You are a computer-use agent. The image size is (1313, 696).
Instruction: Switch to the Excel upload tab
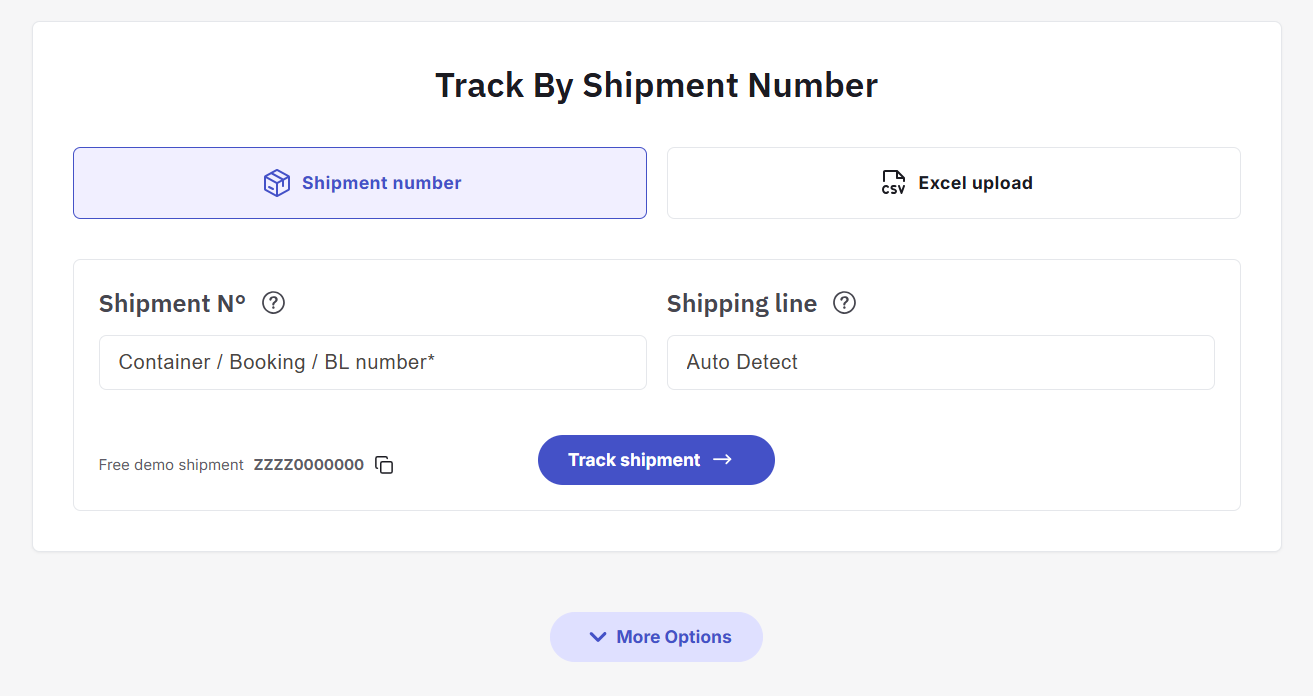(954, 183)
